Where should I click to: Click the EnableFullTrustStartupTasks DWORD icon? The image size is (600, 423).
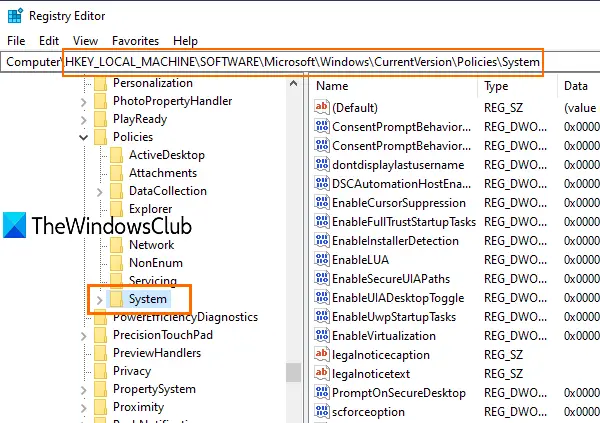(322, 221)
